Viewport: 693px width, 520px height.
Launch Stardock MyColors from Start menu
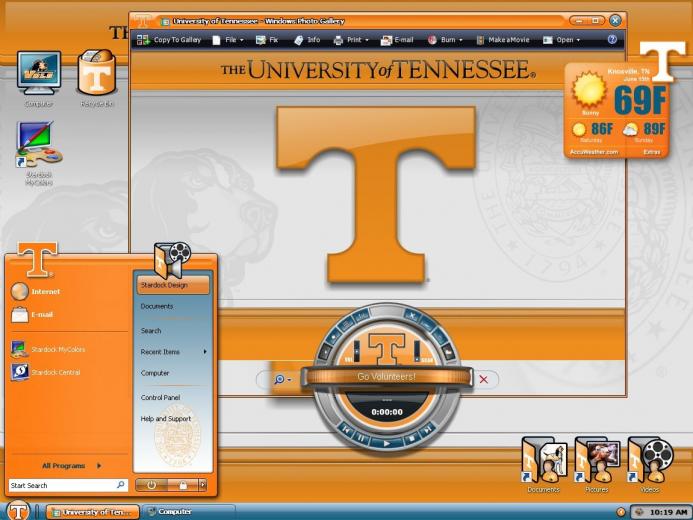point(48,349)
